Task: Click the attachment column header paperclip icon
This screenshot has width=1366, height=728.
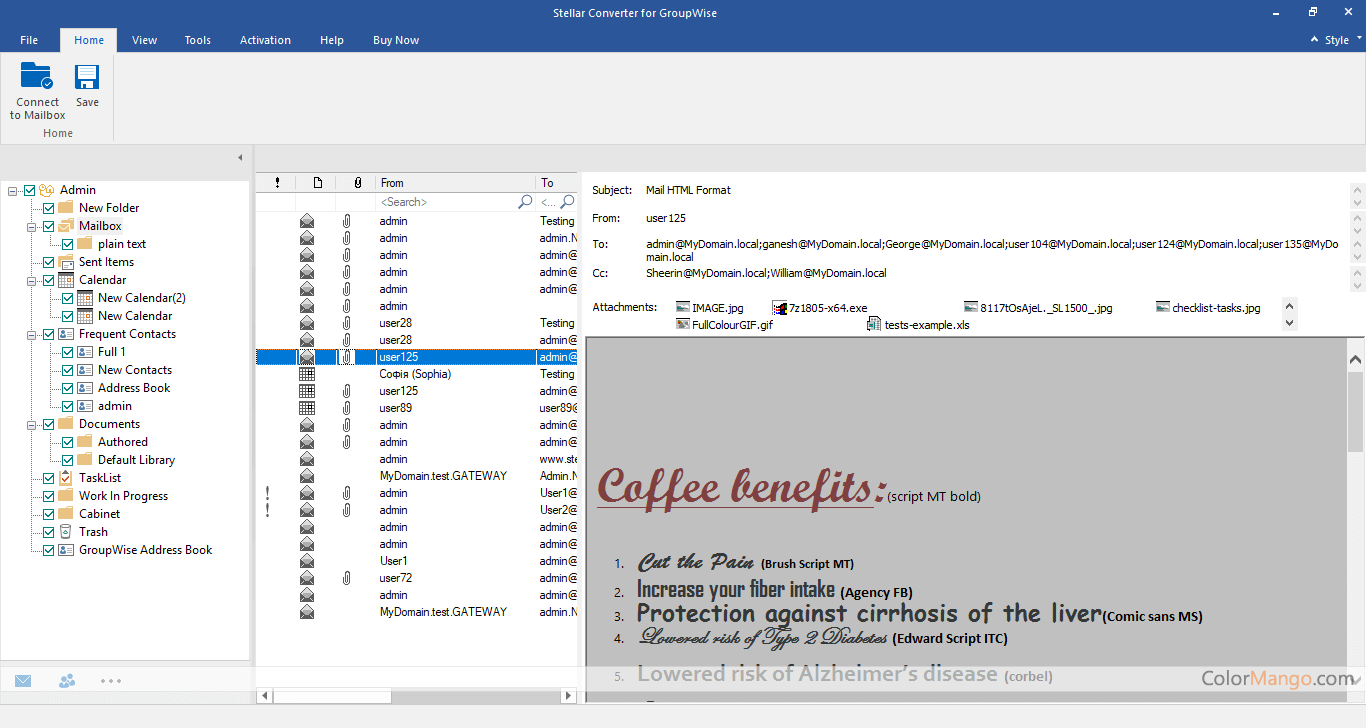Action: coord(357,183)
